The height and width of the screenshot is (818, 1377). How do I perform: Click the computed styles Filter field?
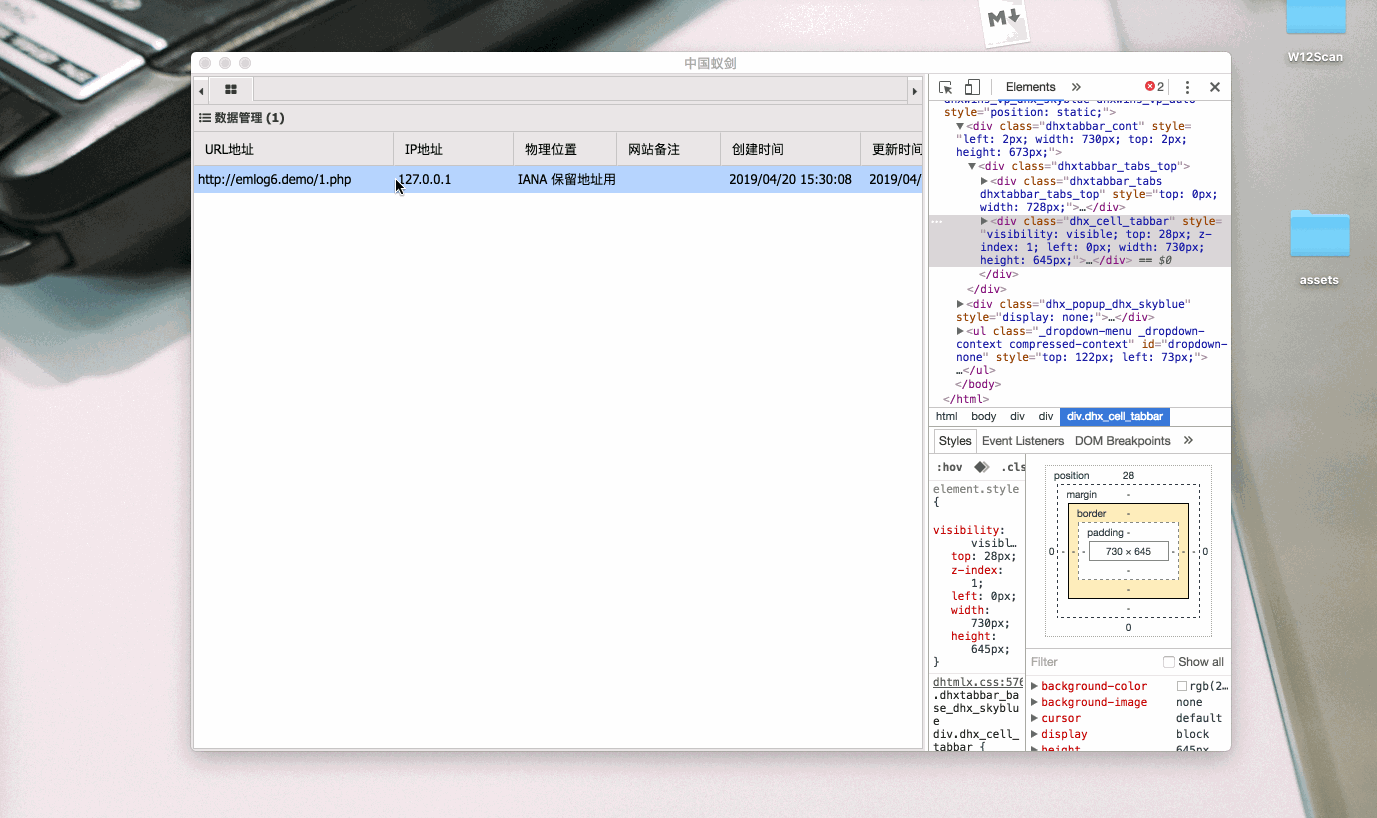pyautogui.click(x=1090, y=662)
